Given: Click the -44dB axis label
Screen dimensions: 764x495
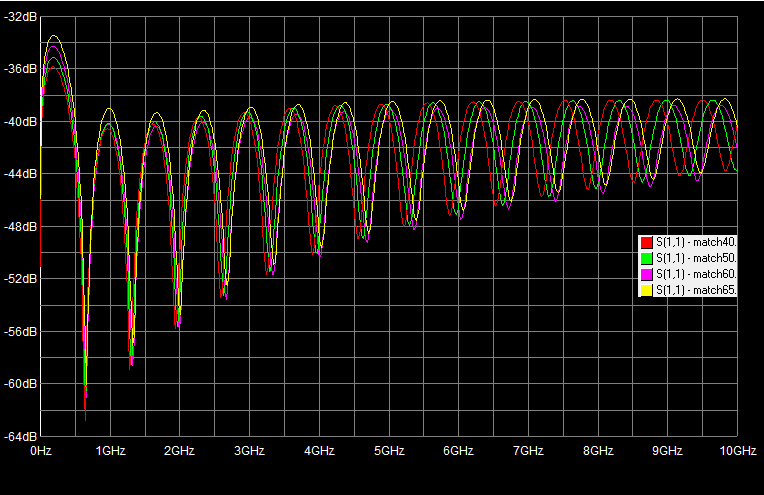Looking at the screenshot, I should (x=20, y=173).
